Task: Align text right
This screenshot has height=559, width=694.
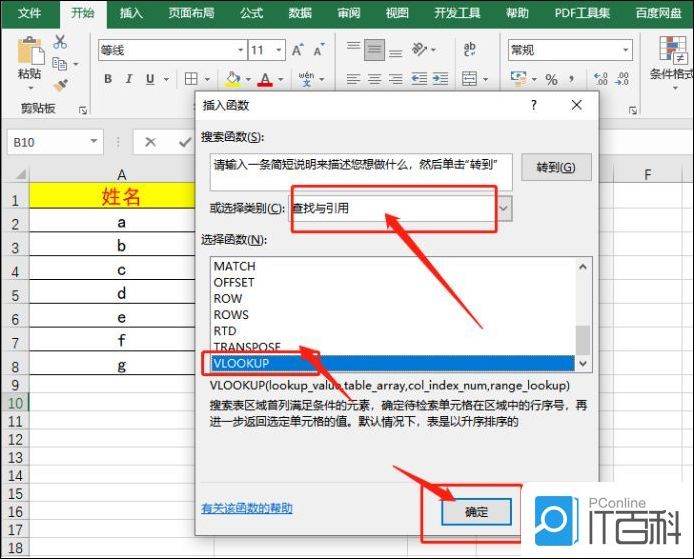Action: 396,79
